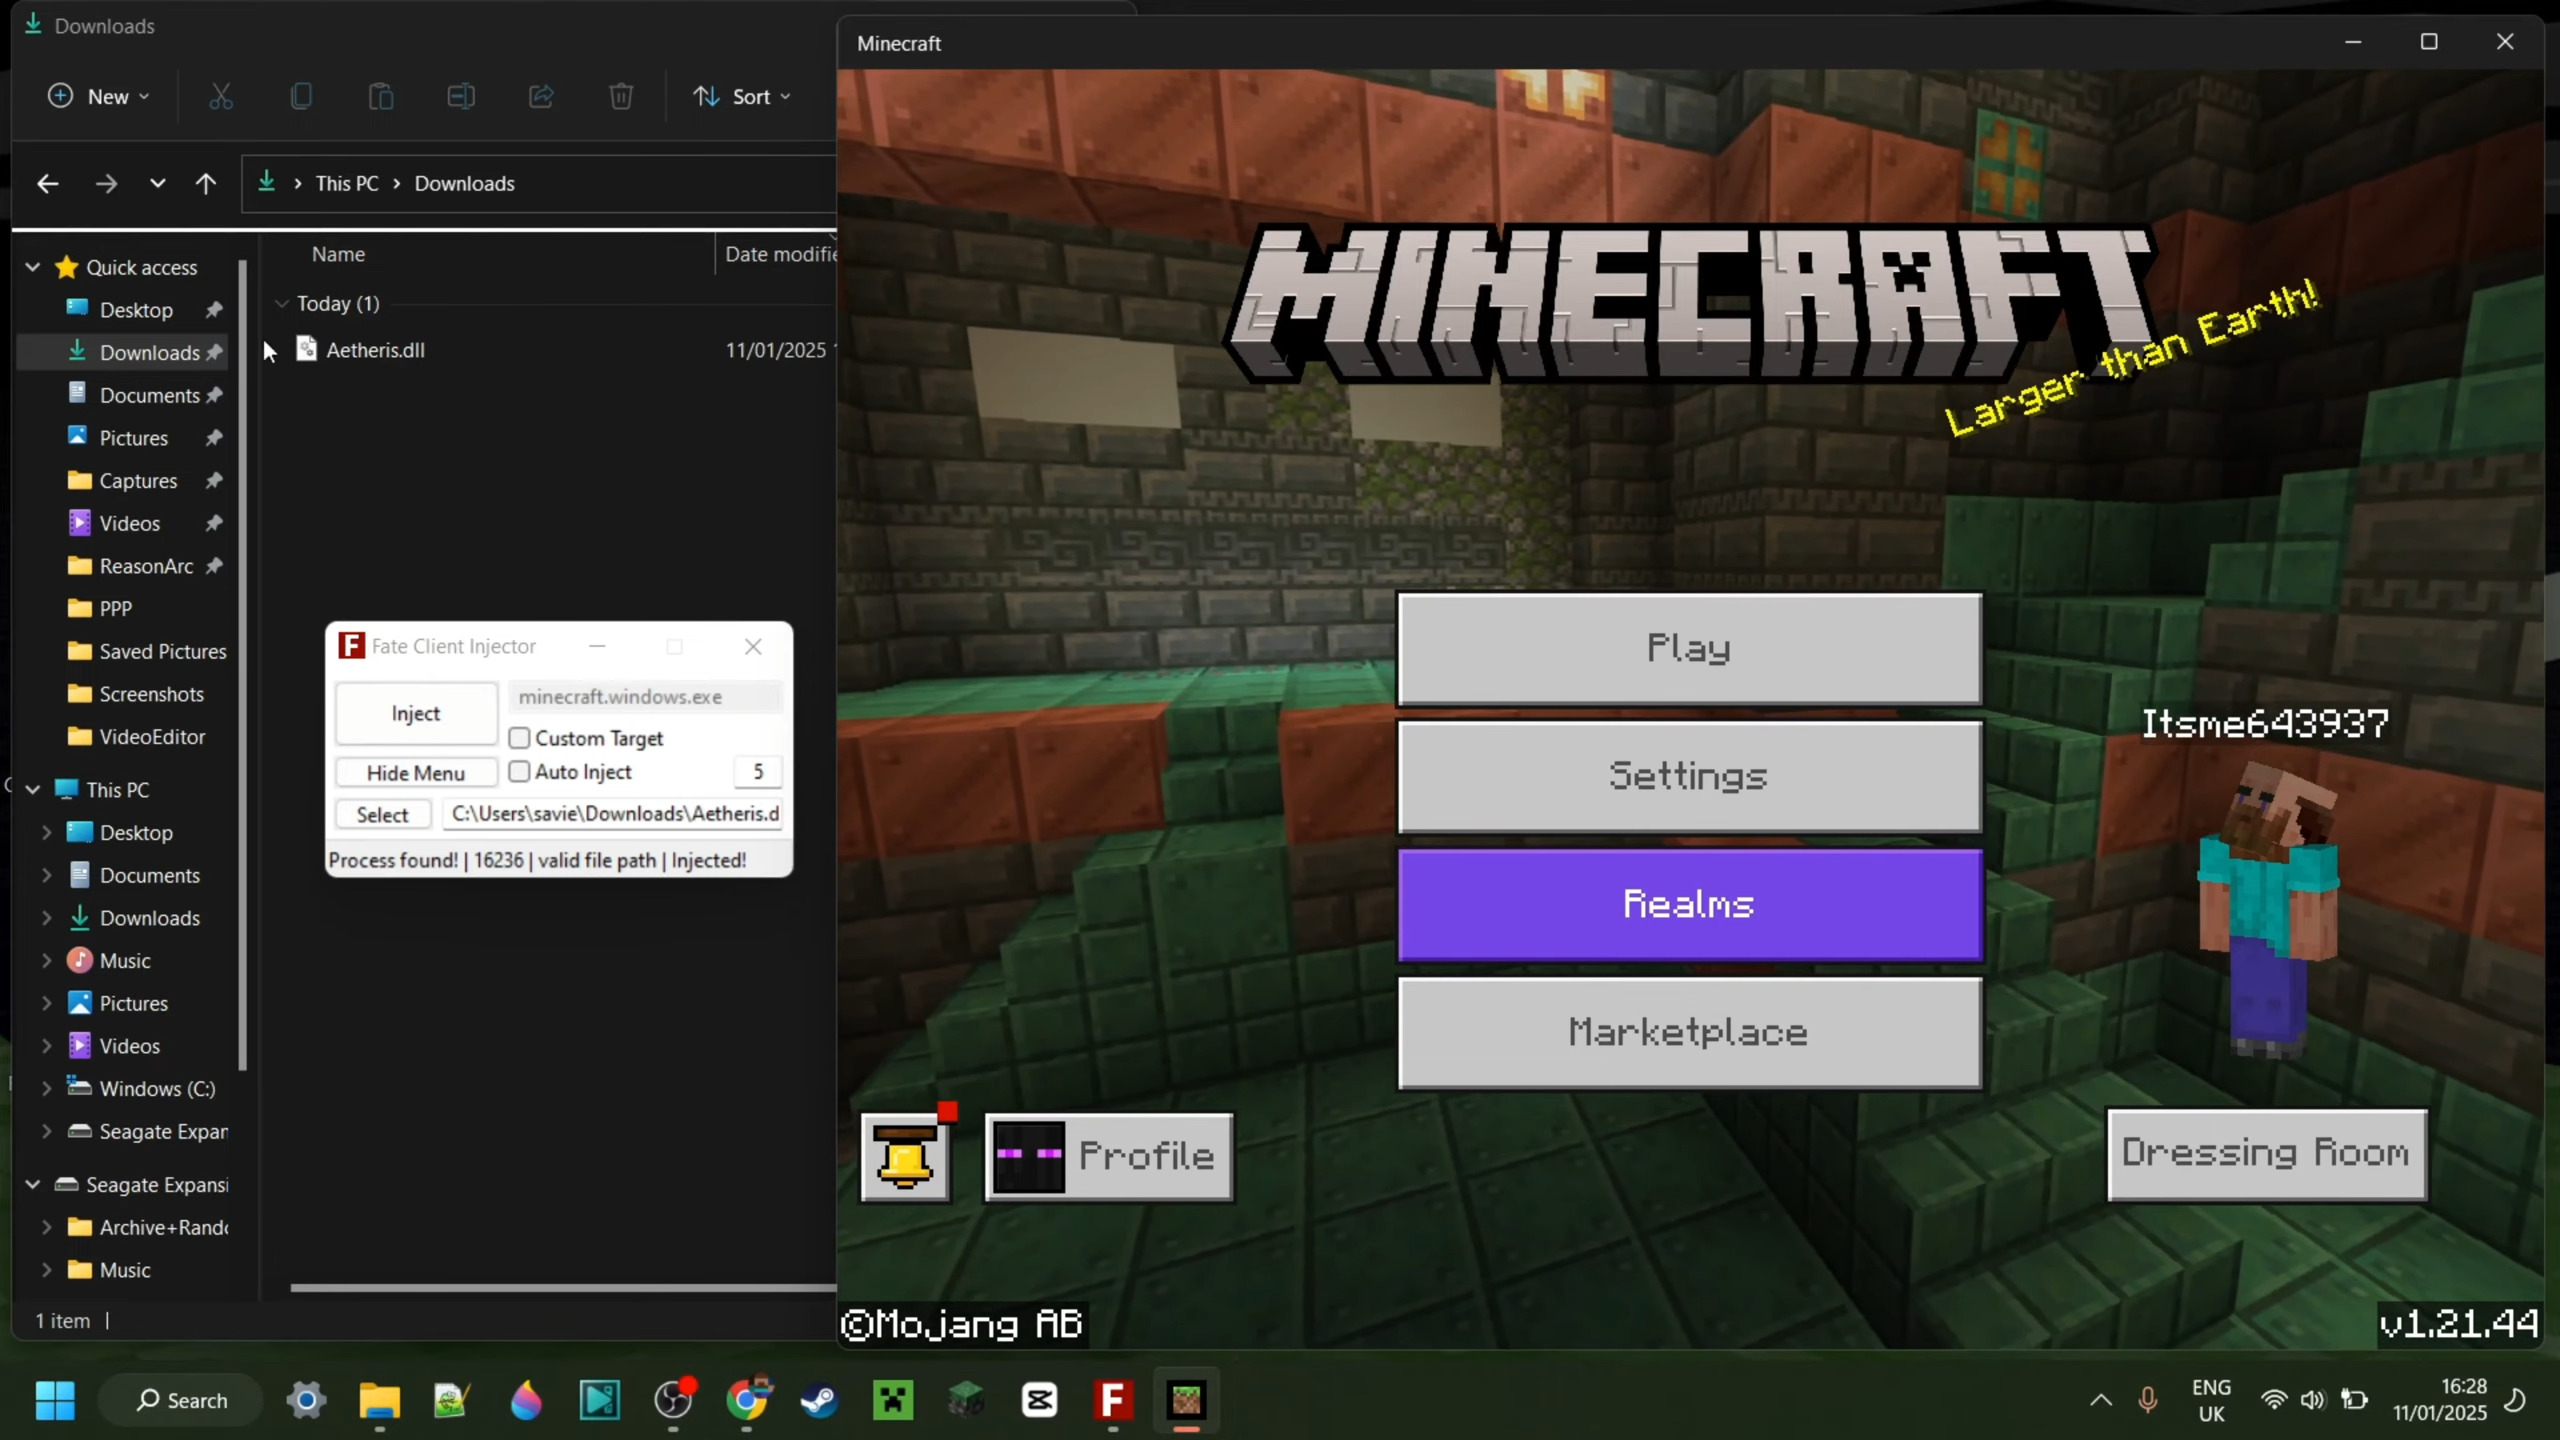This screenshot has width=2560, height=1440.
Task: Click the Delete trash icon in Explorer
Action: (x=621, y=96)
